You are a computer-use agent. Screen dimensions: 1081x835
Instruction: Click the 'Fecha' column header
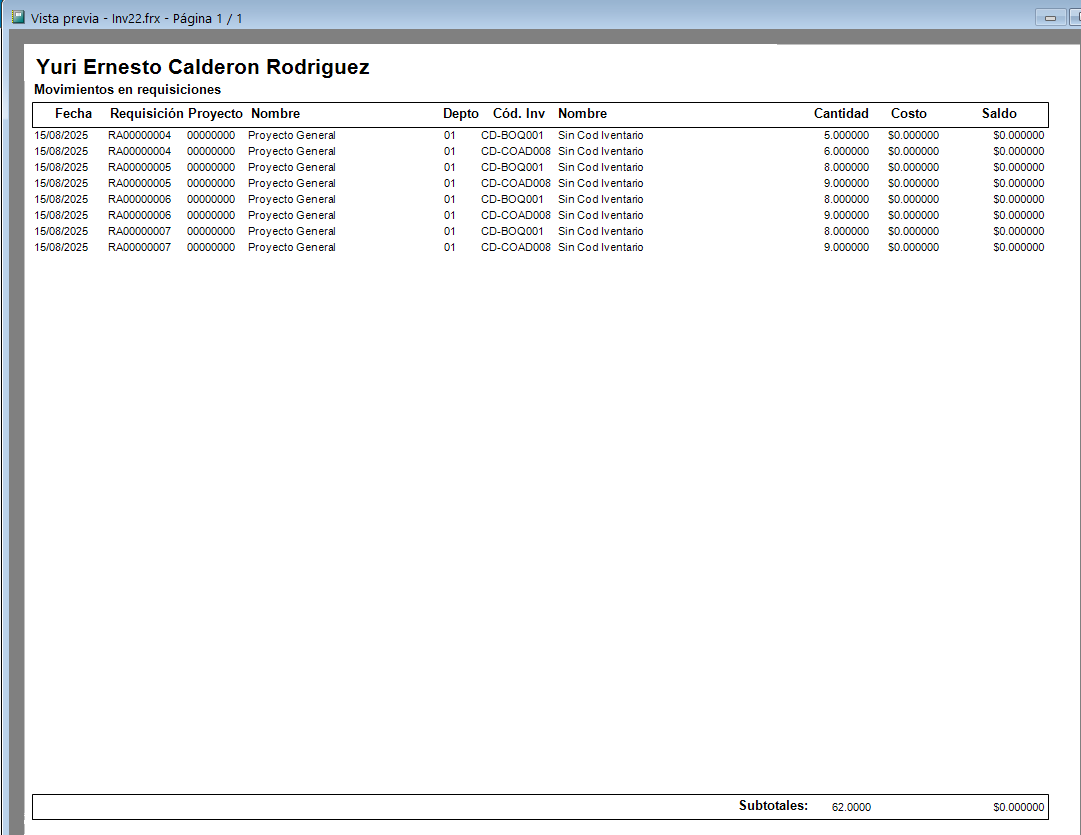73,114
